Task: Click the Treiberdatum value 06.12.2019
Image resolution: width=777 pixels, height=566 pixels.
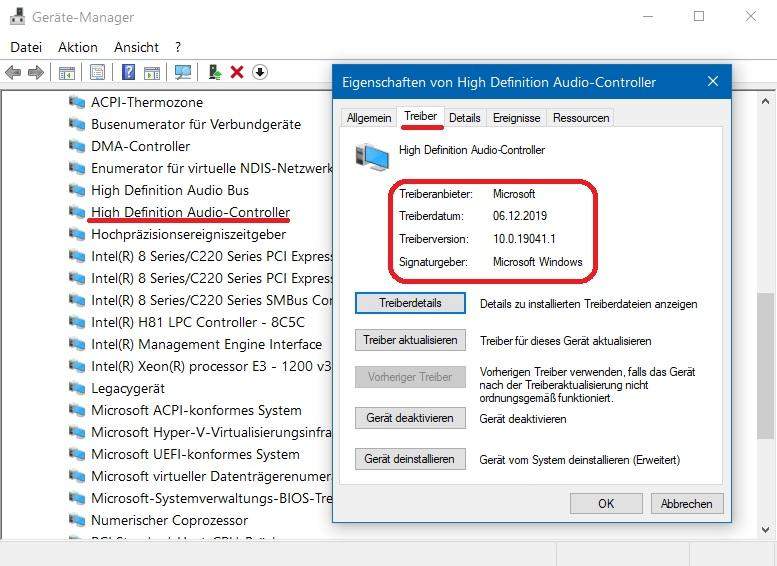Action: pyautogui.click(x=520, y=216)
